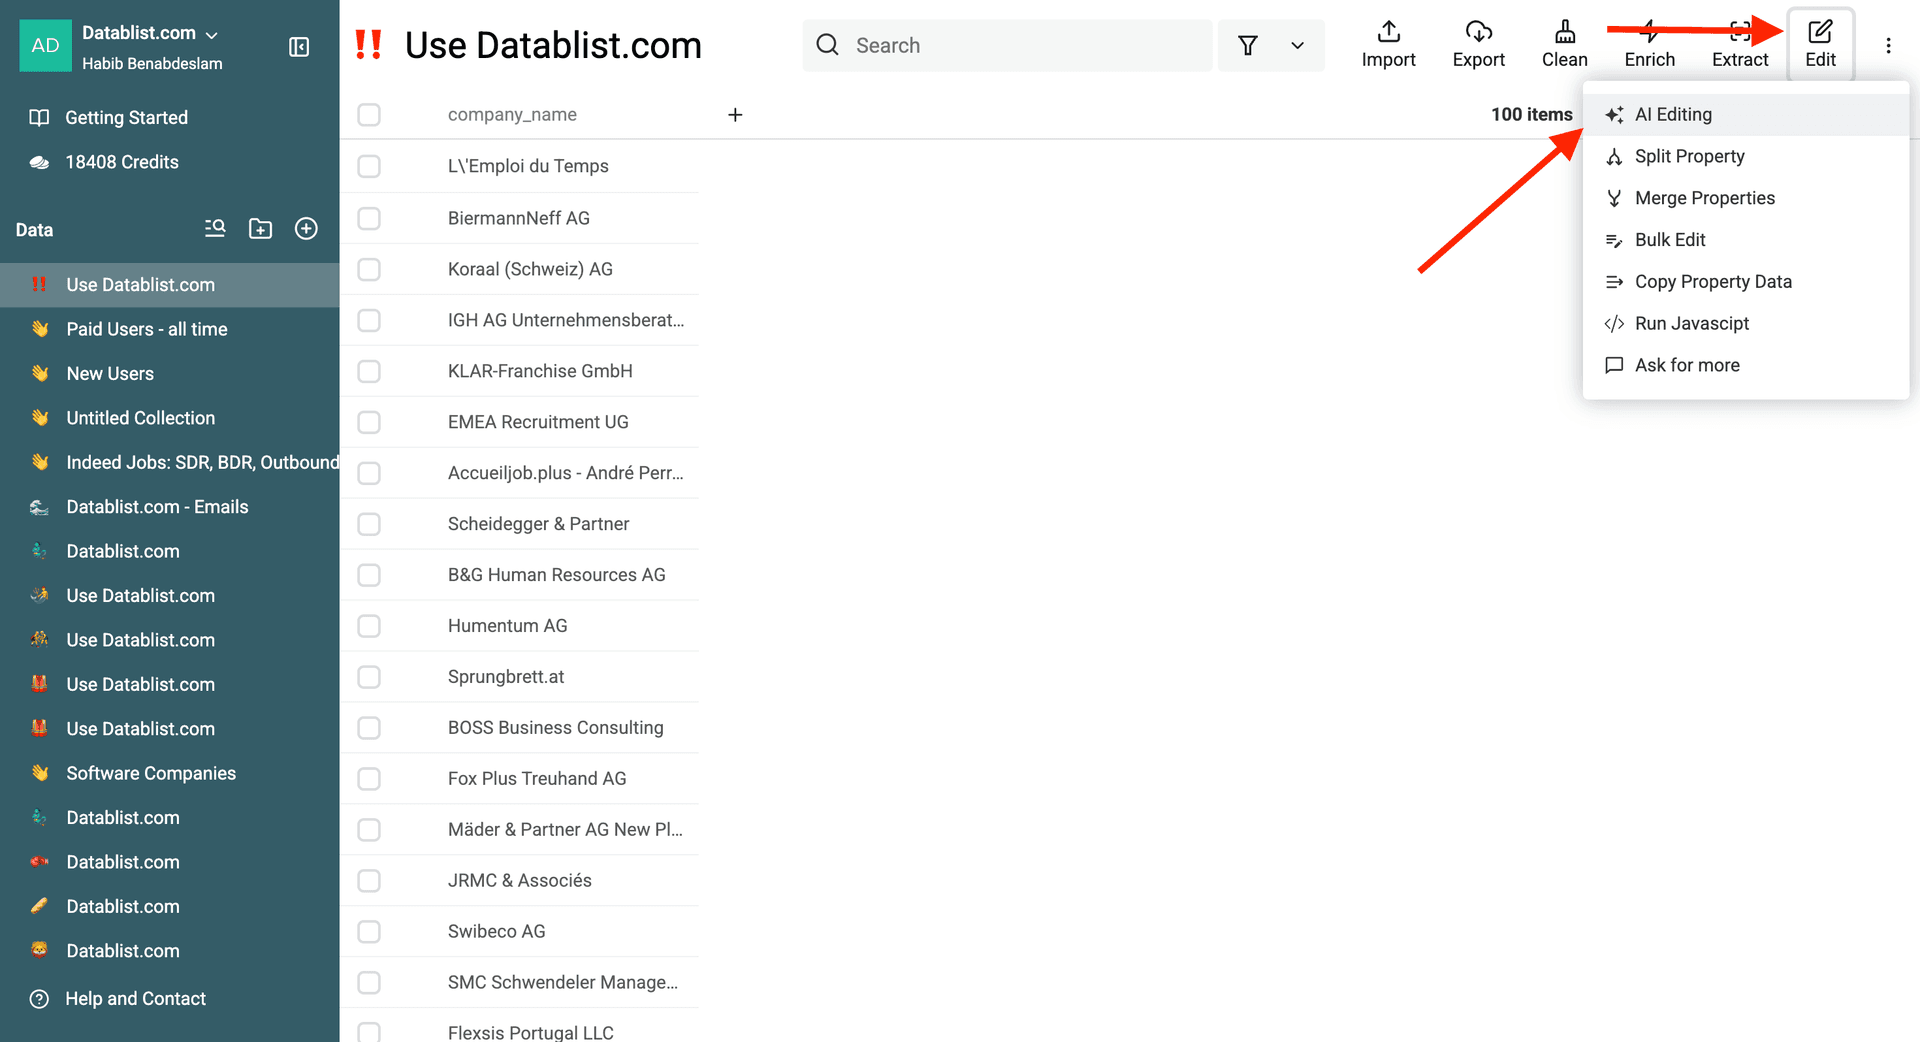
Task: Click the new folder icon
Action: pos(260,229)
